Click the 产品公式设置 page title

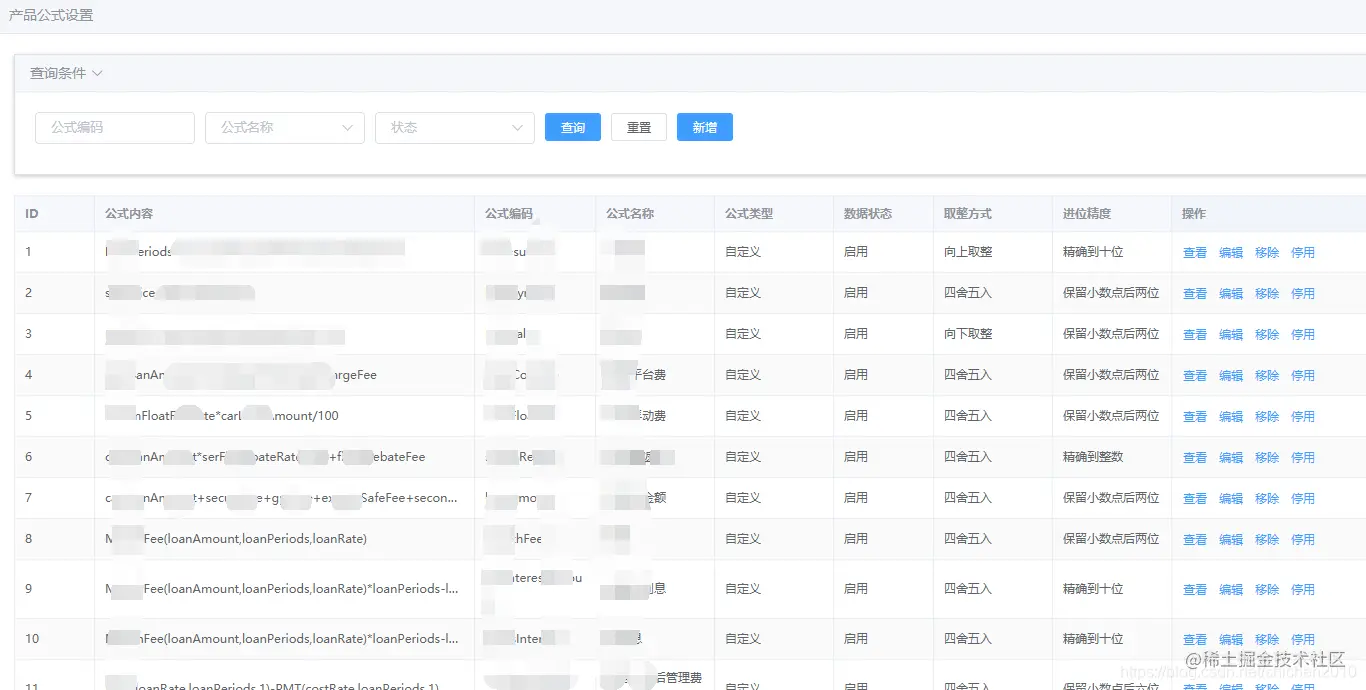click(x=51, y=16)
